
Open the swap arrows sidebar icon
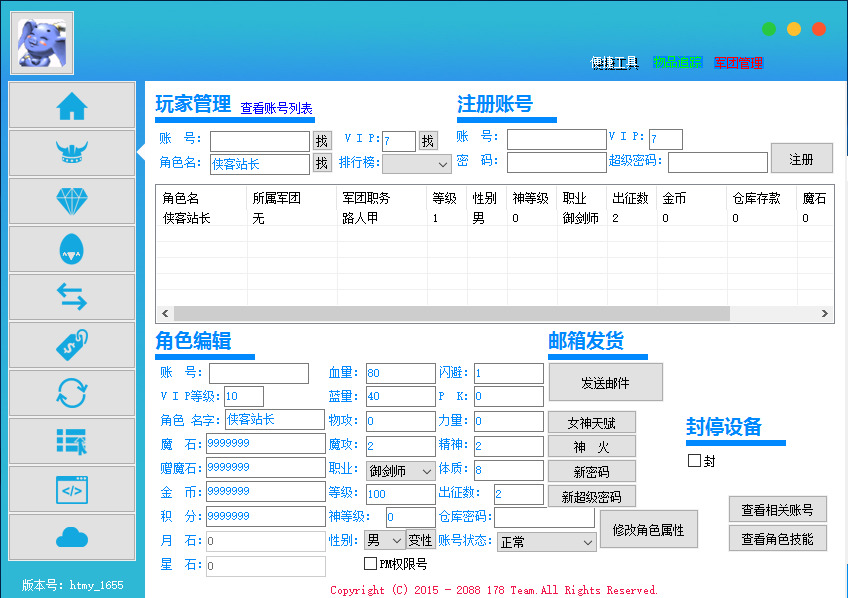72,297
